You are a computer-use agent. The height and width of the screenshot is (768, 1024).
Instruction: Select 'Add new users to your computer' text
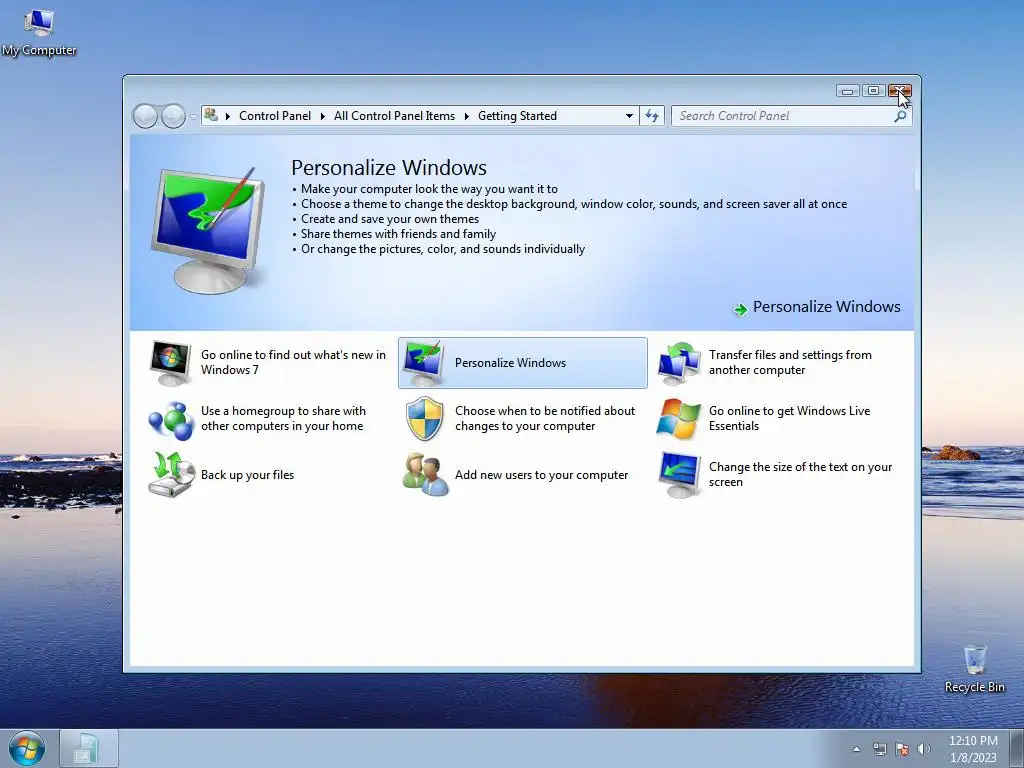click(x=541, y=475)
